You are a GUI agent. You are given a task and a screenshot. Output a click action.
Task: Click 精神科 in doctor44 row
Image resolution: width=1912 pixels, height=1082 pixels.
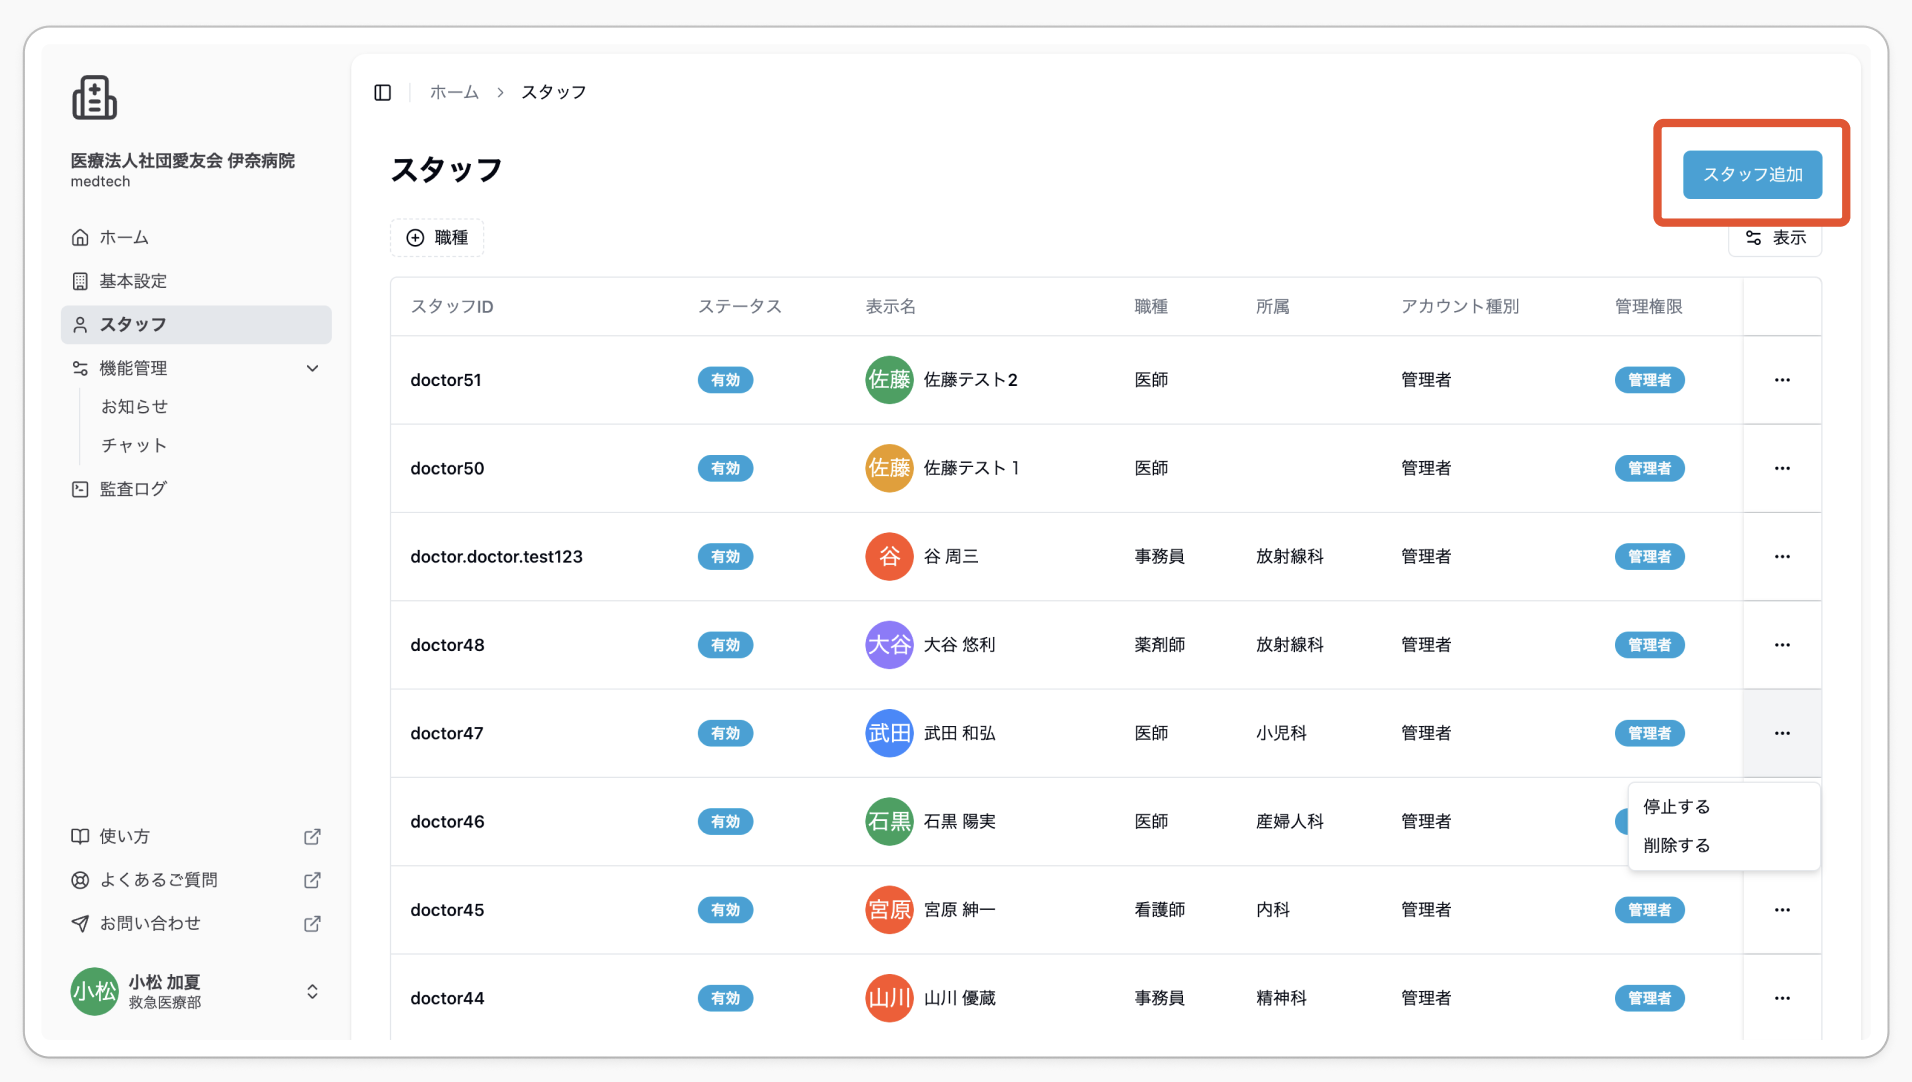[1281, 998]
